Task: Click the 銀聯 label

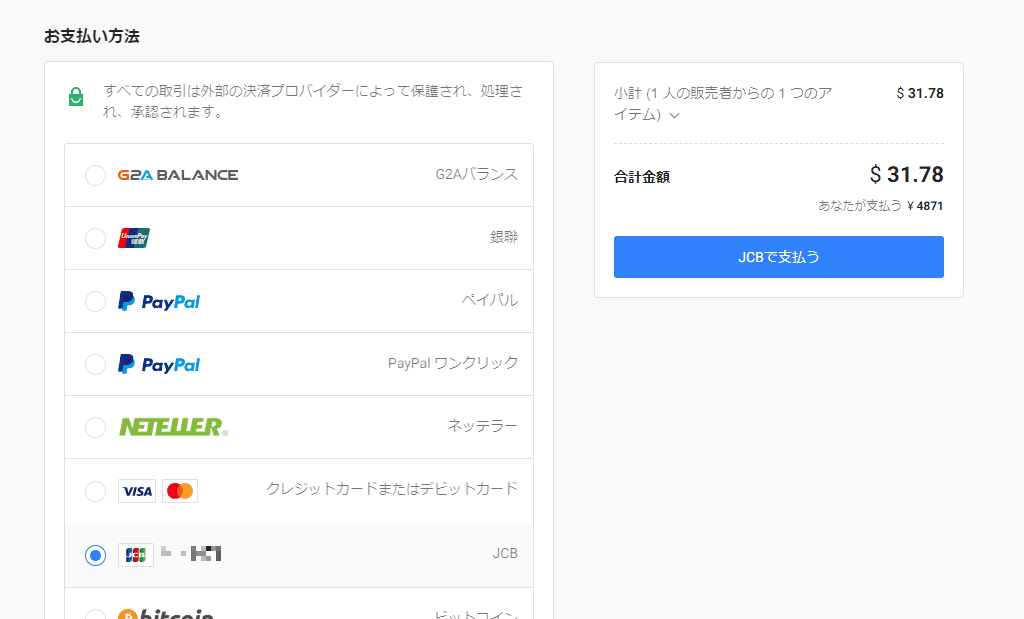Action: pyautogui.click(x=504, y=237)
